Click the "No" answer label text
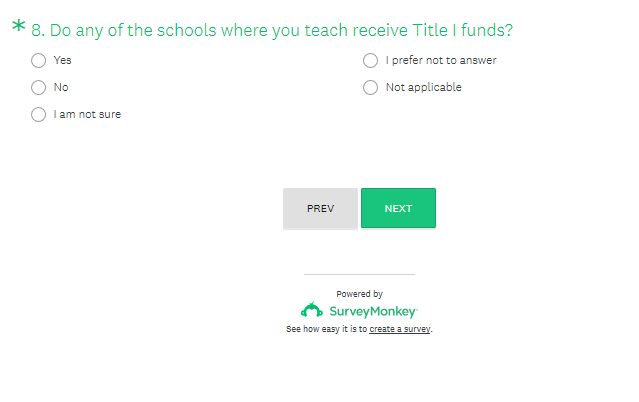This screenshot has width=639, height=402. (x=61, y=87)
